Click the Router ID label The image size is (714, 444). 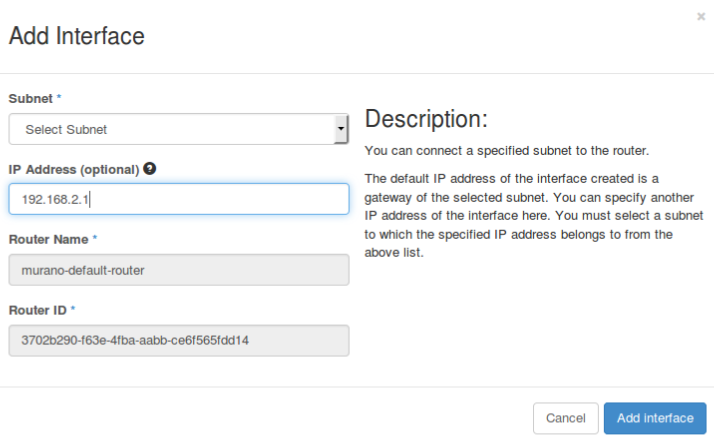tap(37, 310)
